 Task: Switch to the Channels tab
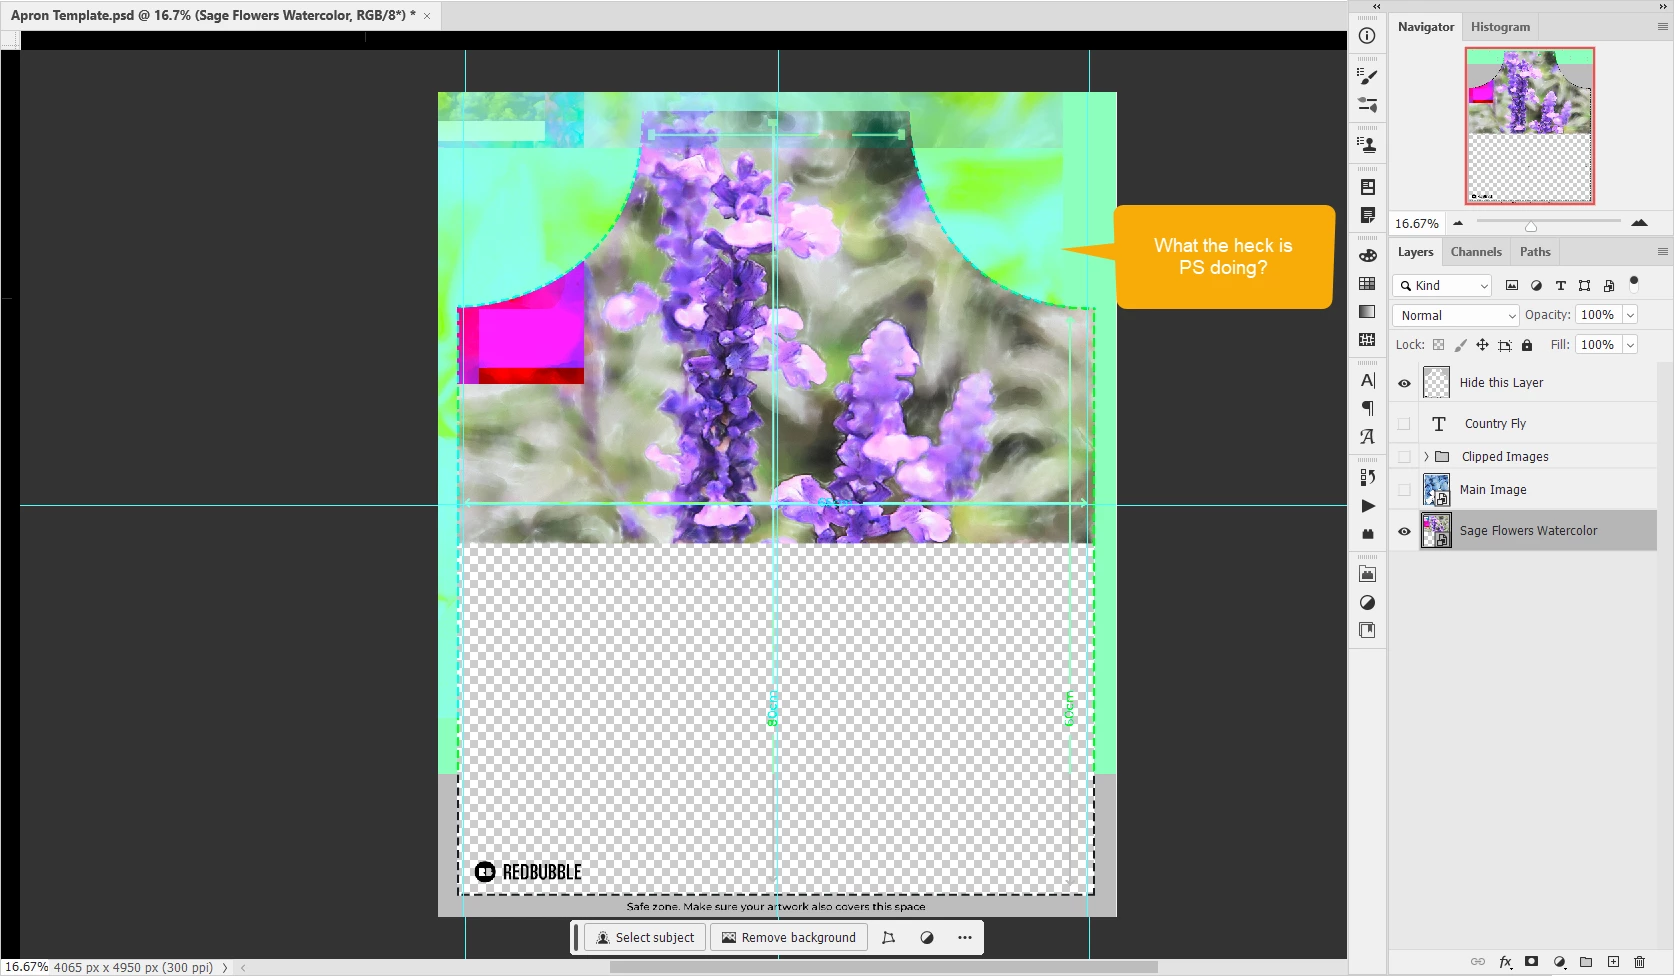tap(1476, 252)
